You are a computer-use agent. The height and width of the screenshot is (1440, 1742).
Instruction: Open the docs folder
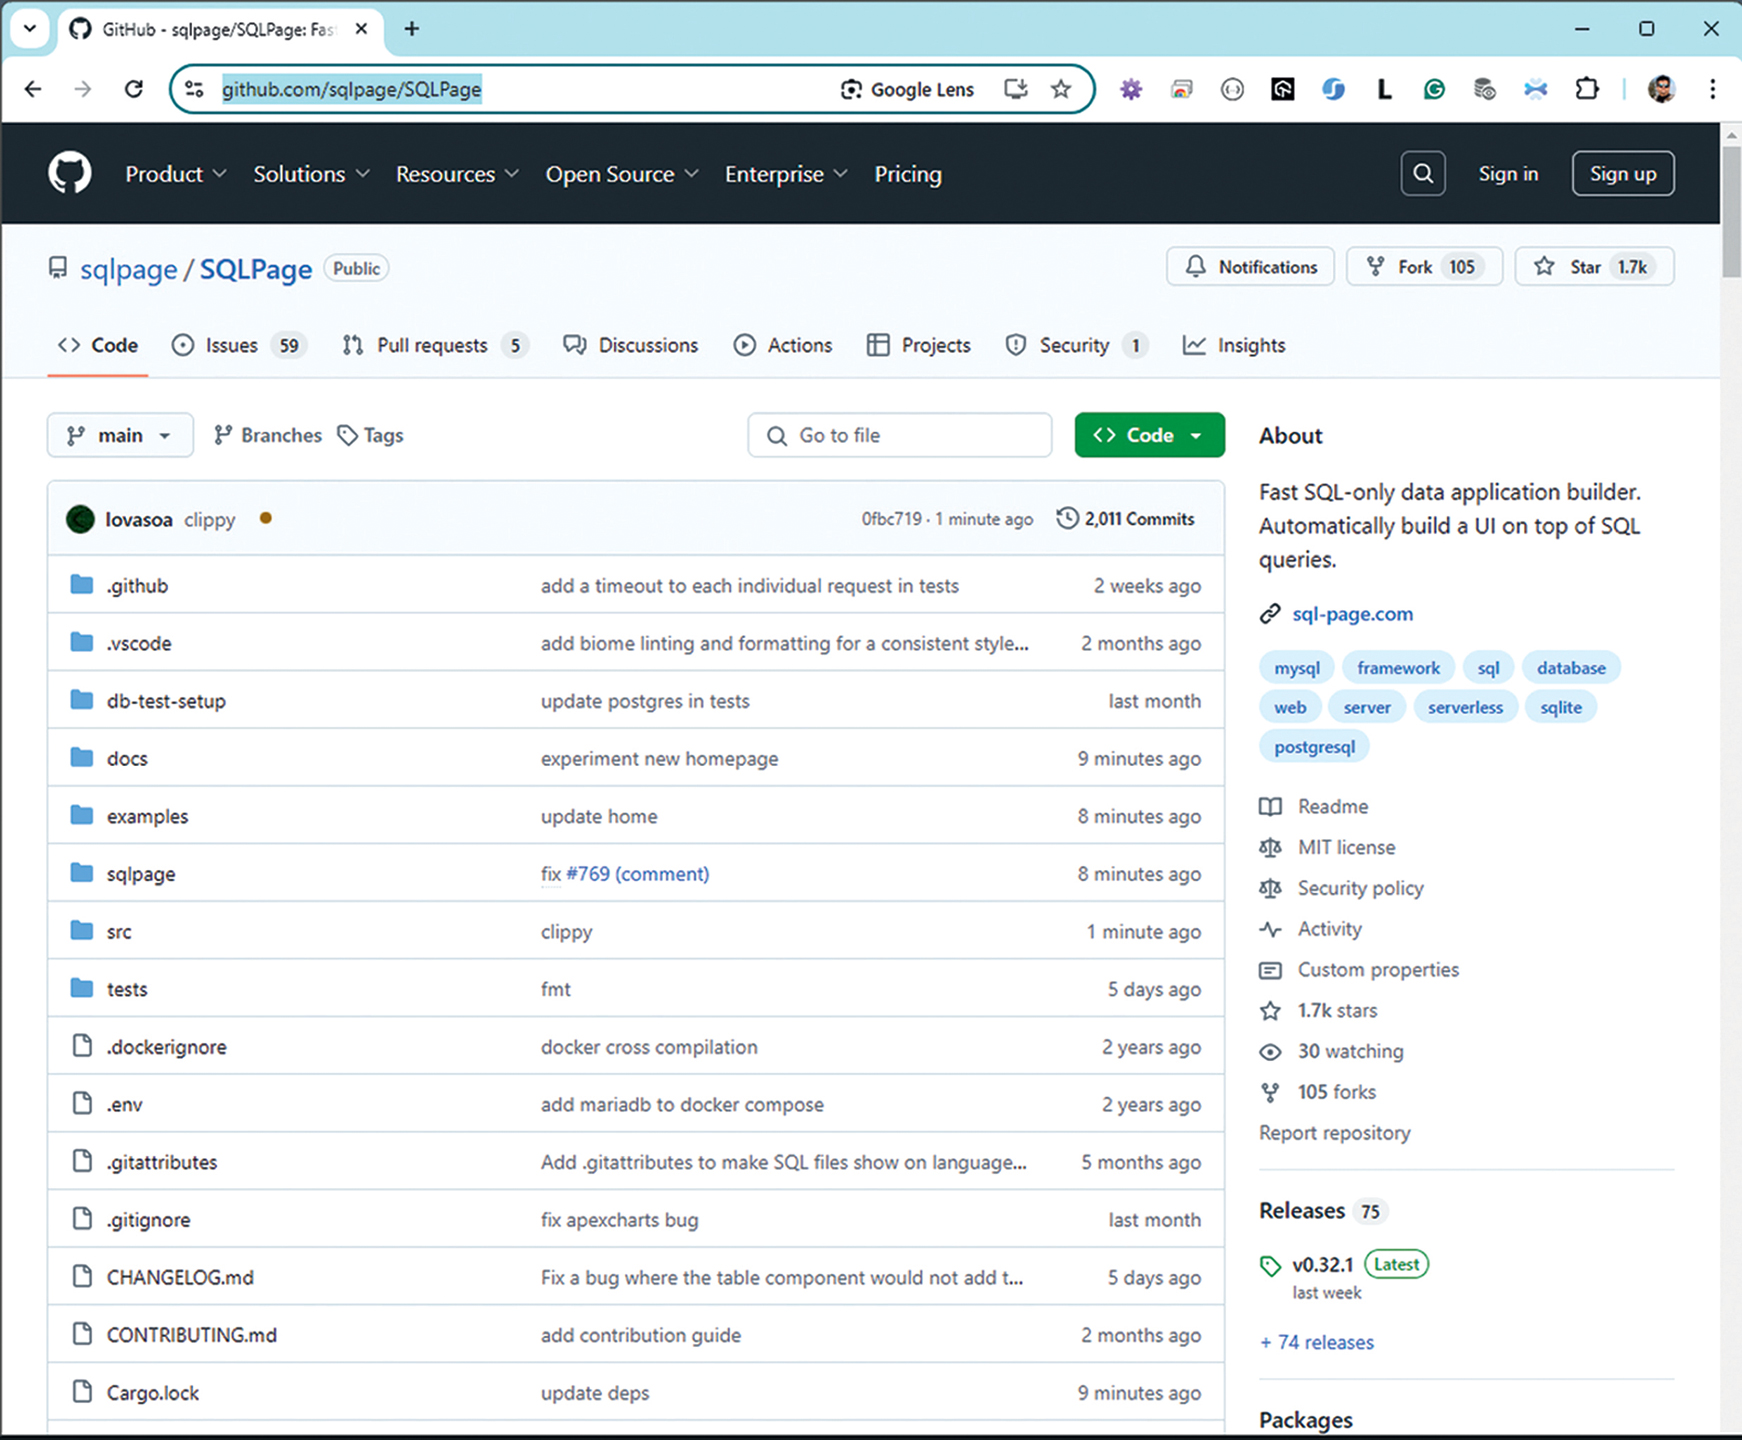tap(127, 759)
